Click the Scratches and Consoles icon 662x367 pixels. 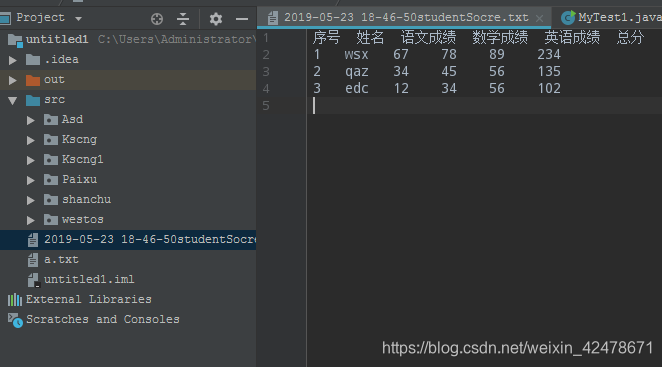point(15,321)
